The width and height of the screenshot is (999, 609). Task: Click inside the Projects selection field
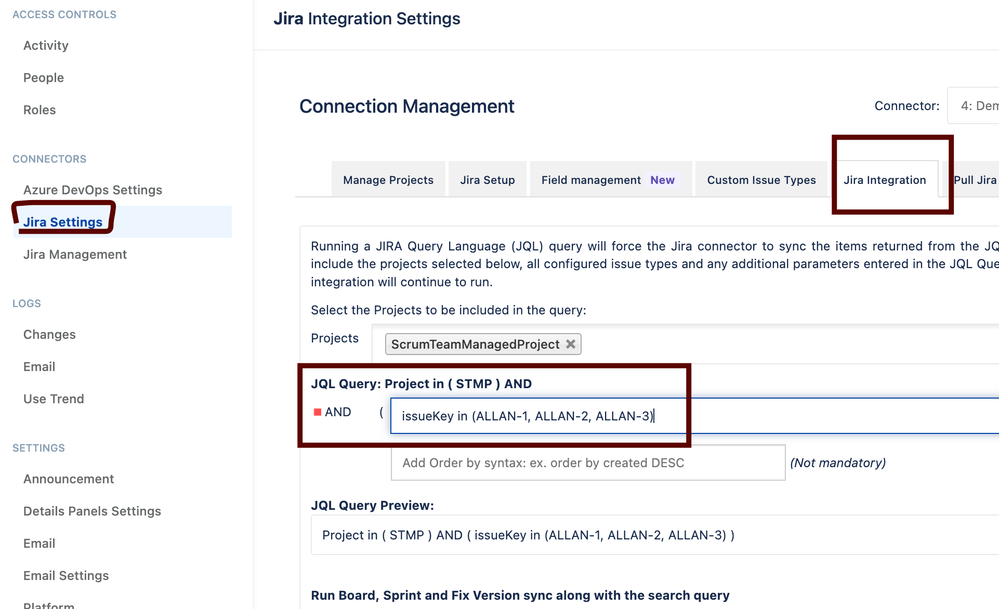click(x=685, y=344)
